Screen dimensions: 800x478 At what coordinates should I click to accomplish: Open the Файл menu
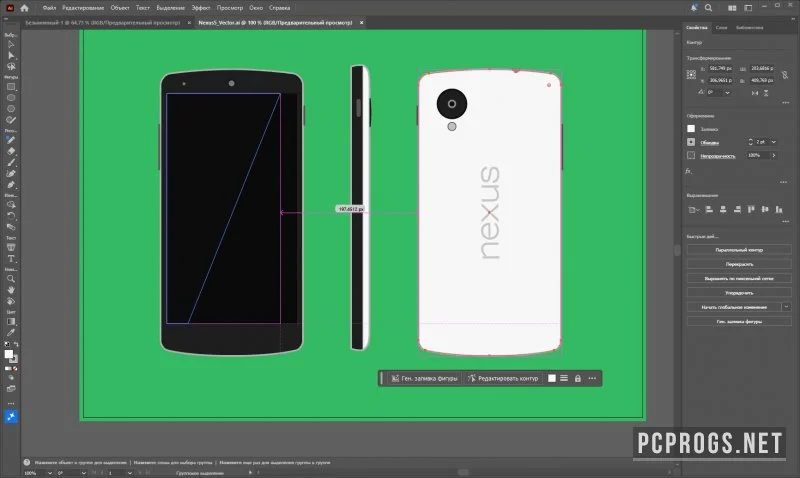(x=49, y=8)
